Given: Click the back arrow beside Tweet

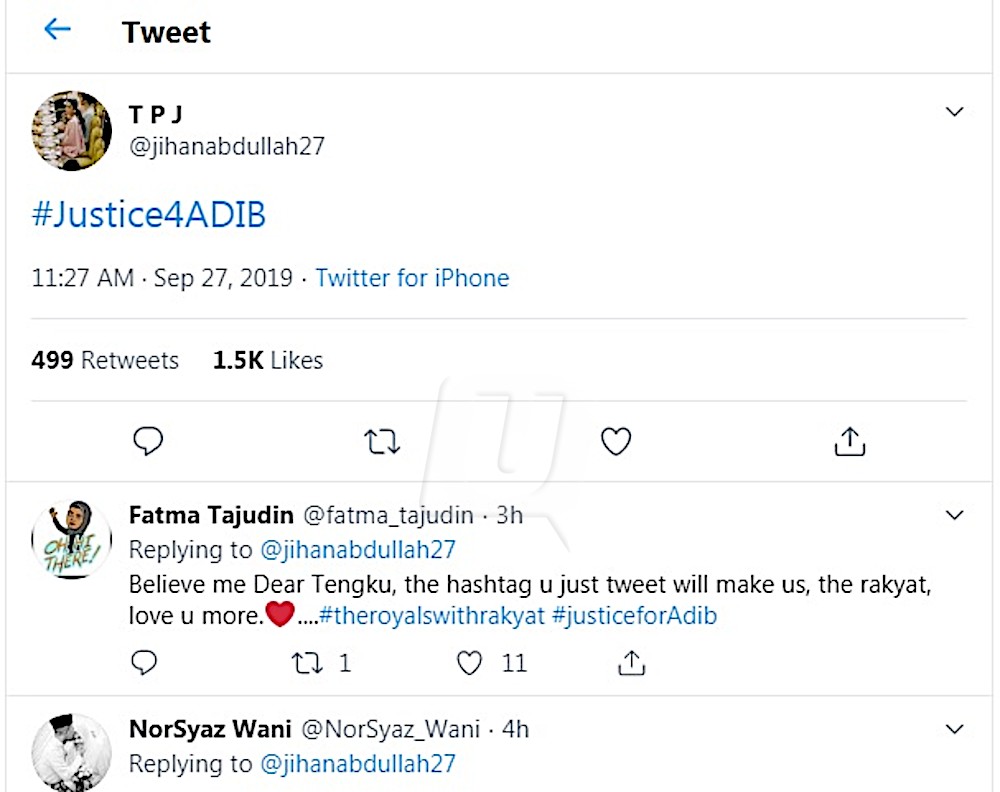Looking at the screenshot, I should click(58, 29).
